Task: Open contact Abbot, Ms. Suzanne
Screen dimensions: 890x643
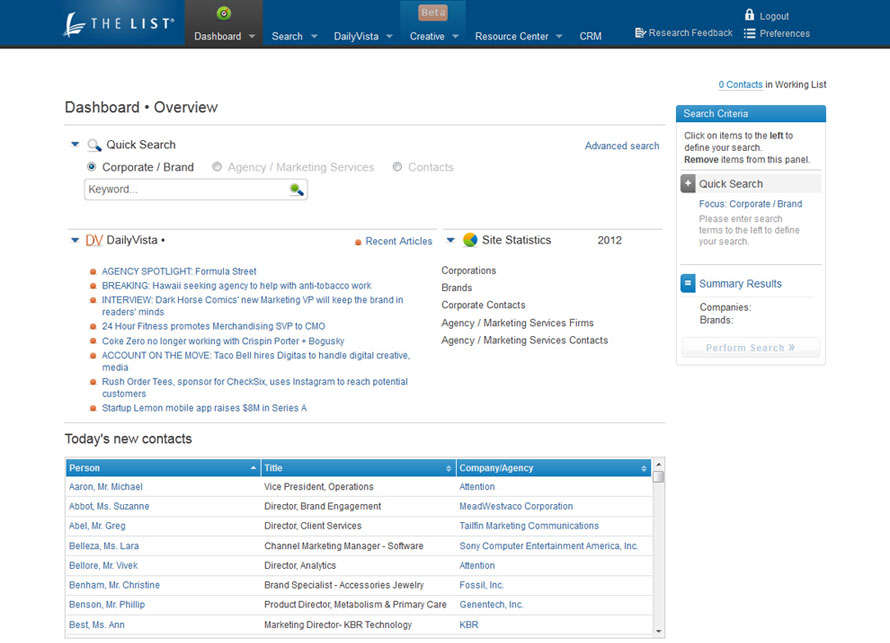Action: (109, 506)
